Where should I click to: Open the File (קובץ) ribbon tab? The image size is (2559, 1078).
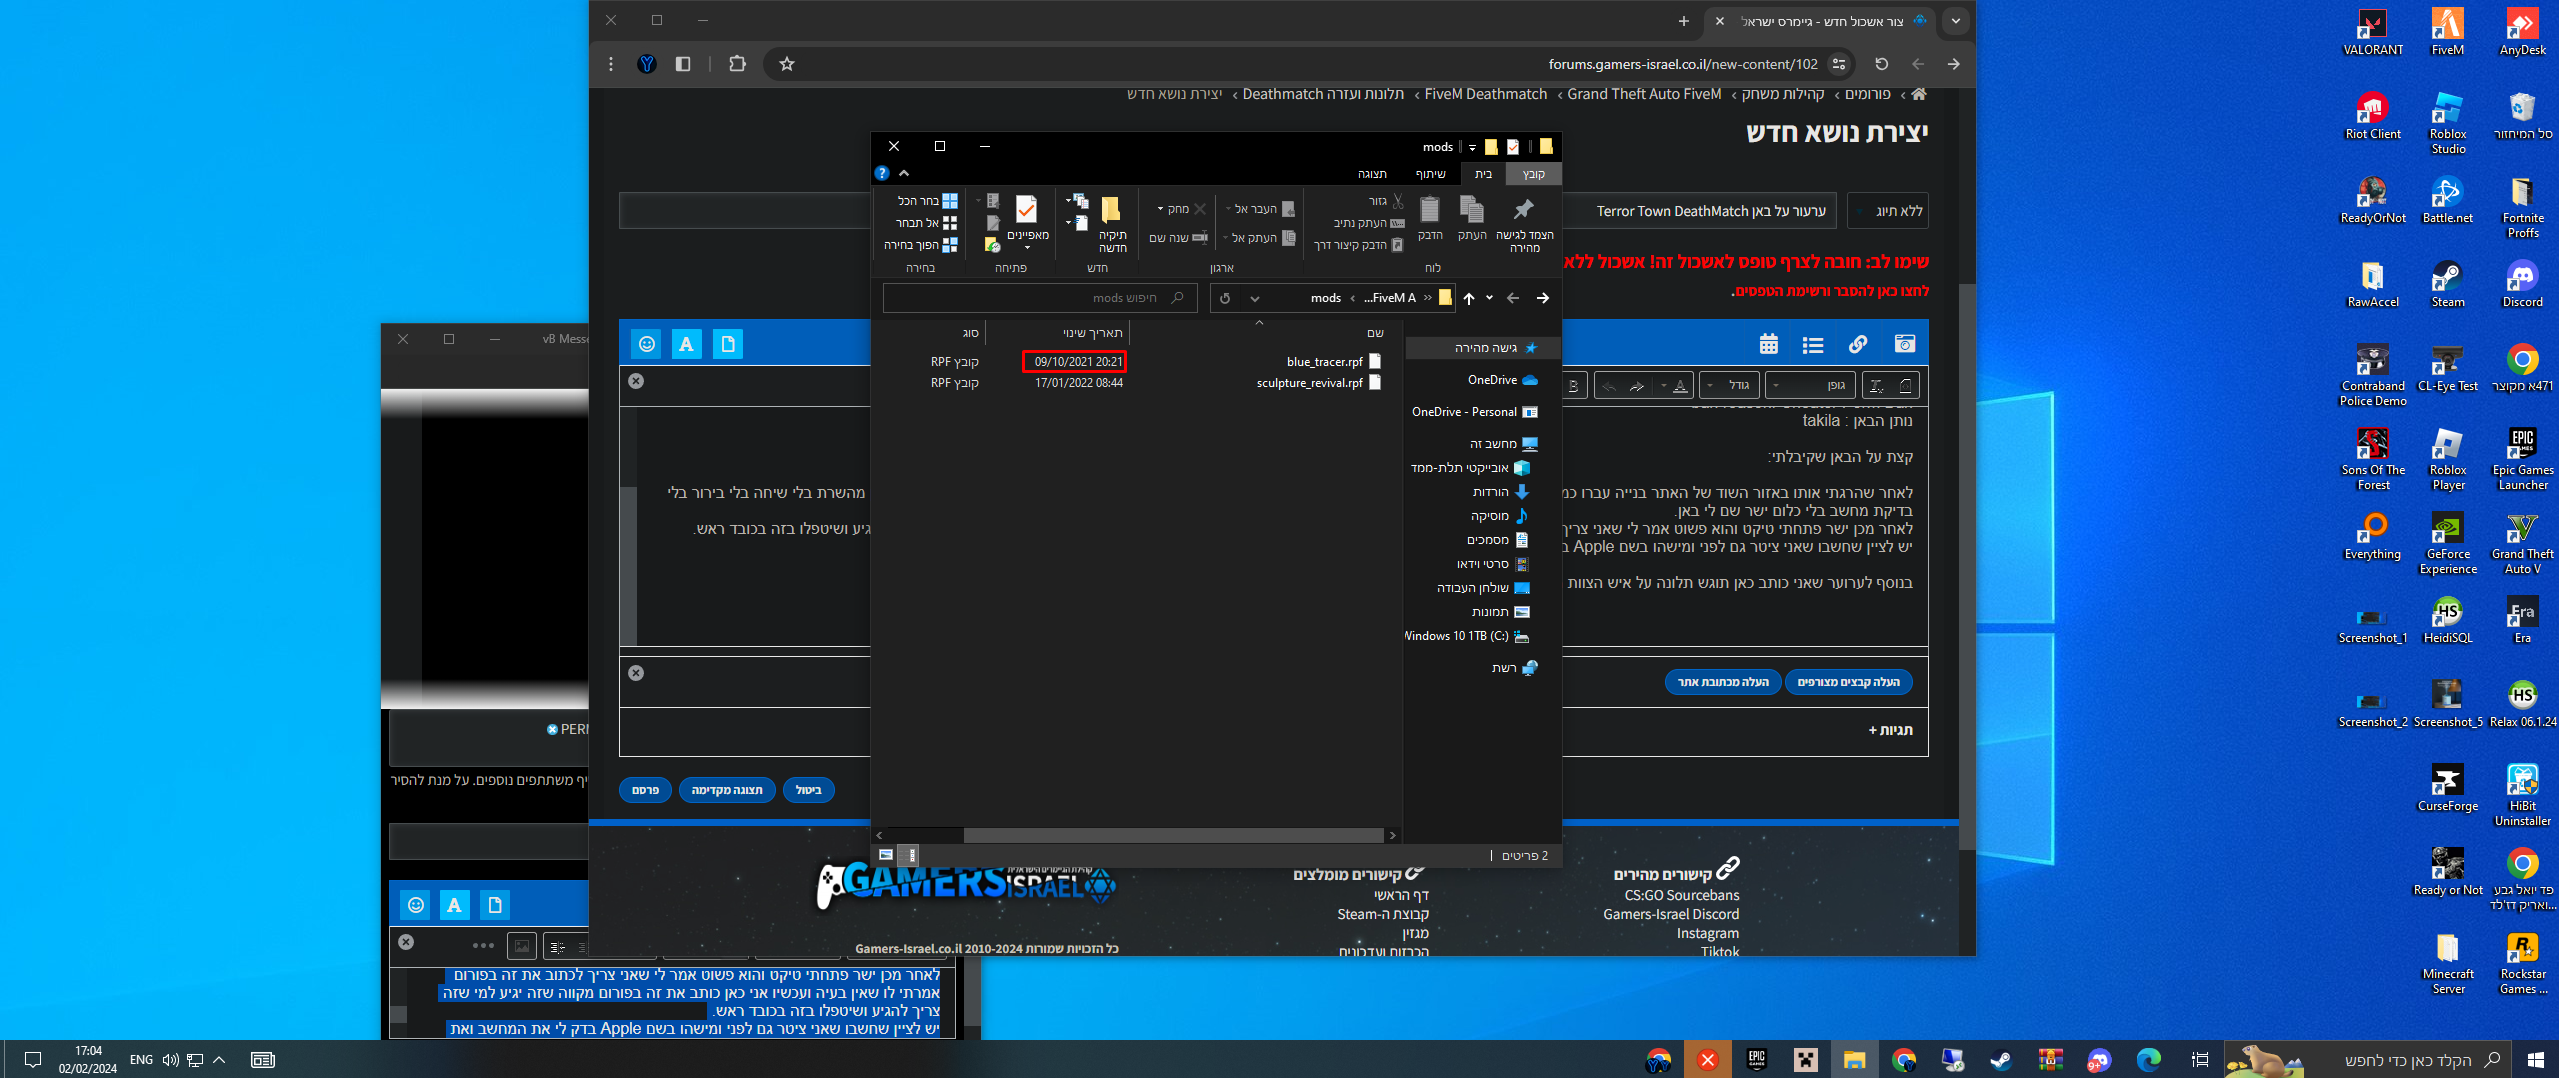1533,174
